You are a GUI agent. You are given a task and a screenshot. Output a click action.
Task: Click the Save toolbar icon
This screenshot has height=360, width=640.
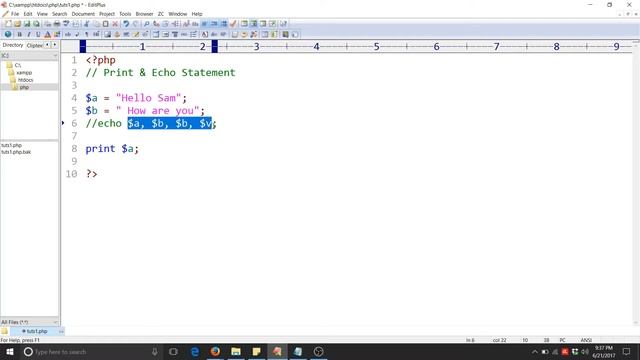coord(27,24)
